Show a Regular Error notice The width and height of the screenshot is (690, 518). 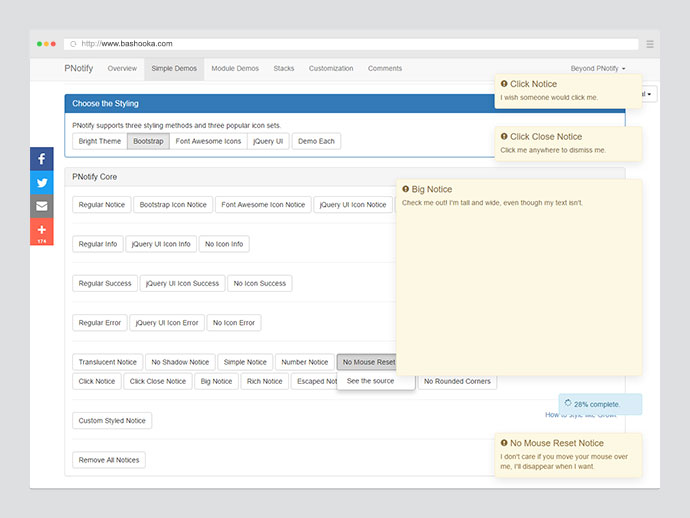coord(100,323)
